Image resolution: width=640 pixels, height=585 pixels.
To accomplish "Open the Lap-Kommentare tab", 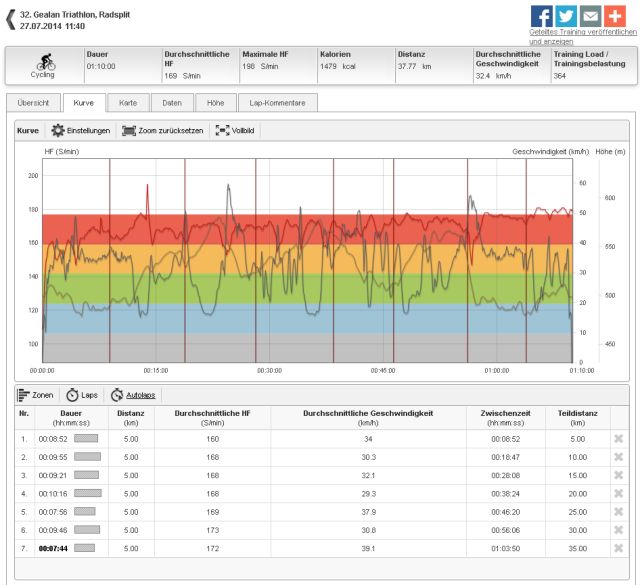I will 278,102.
